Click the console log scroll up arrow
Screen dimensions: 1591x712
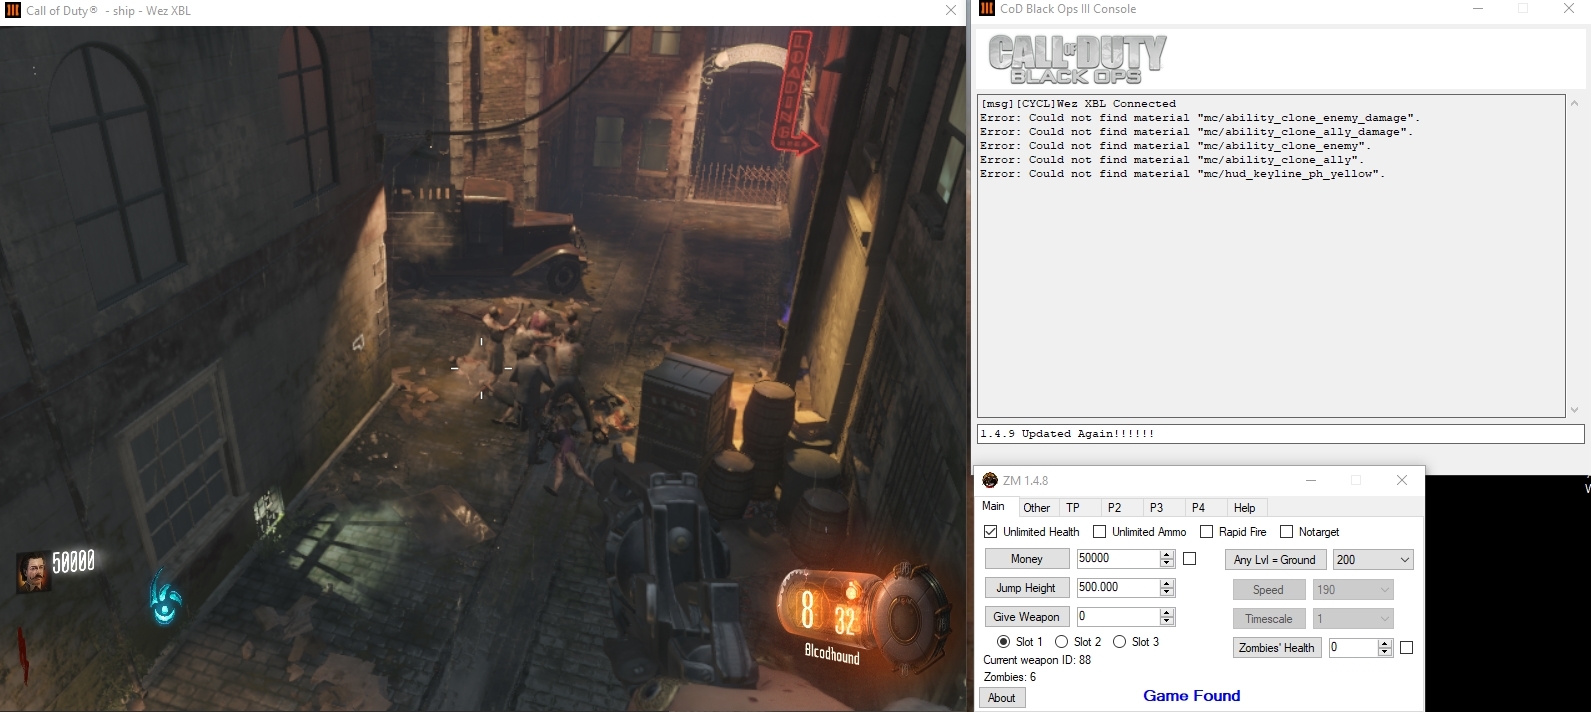(x=1575, y=103)
